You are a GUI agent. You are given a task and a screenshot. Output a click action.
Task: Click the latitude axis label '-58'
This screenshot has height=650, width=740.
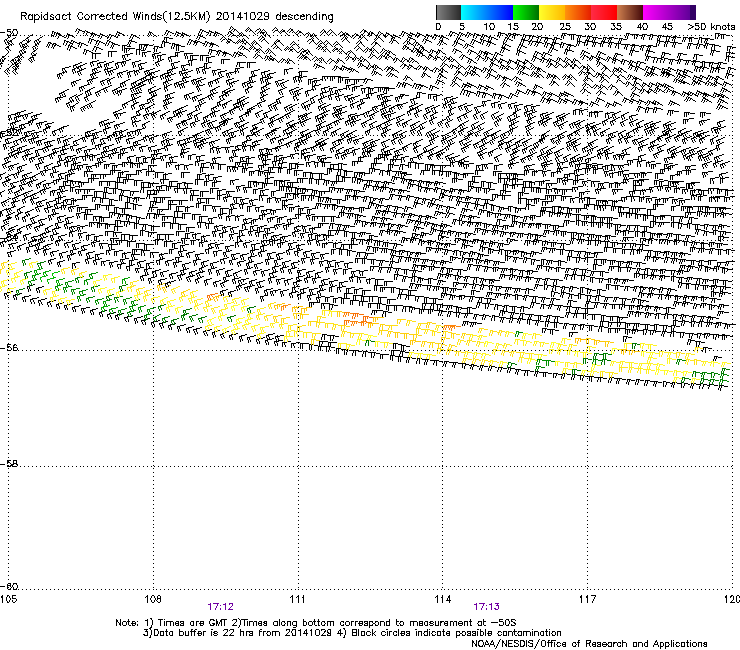tap(9, 464)
